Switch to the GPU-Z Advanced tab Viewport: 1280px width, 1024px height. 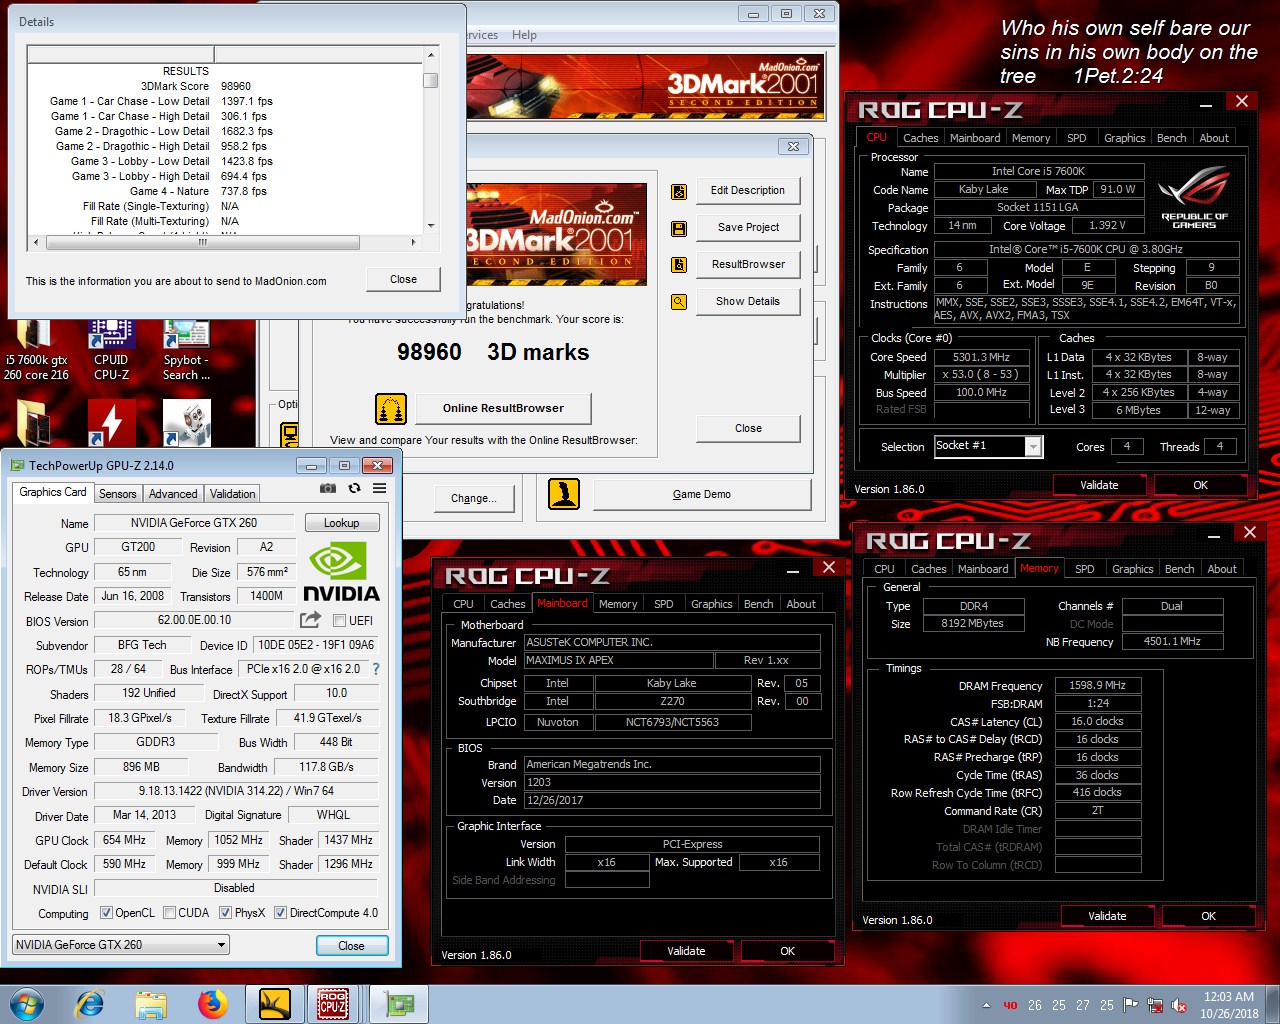pos(173,494)
